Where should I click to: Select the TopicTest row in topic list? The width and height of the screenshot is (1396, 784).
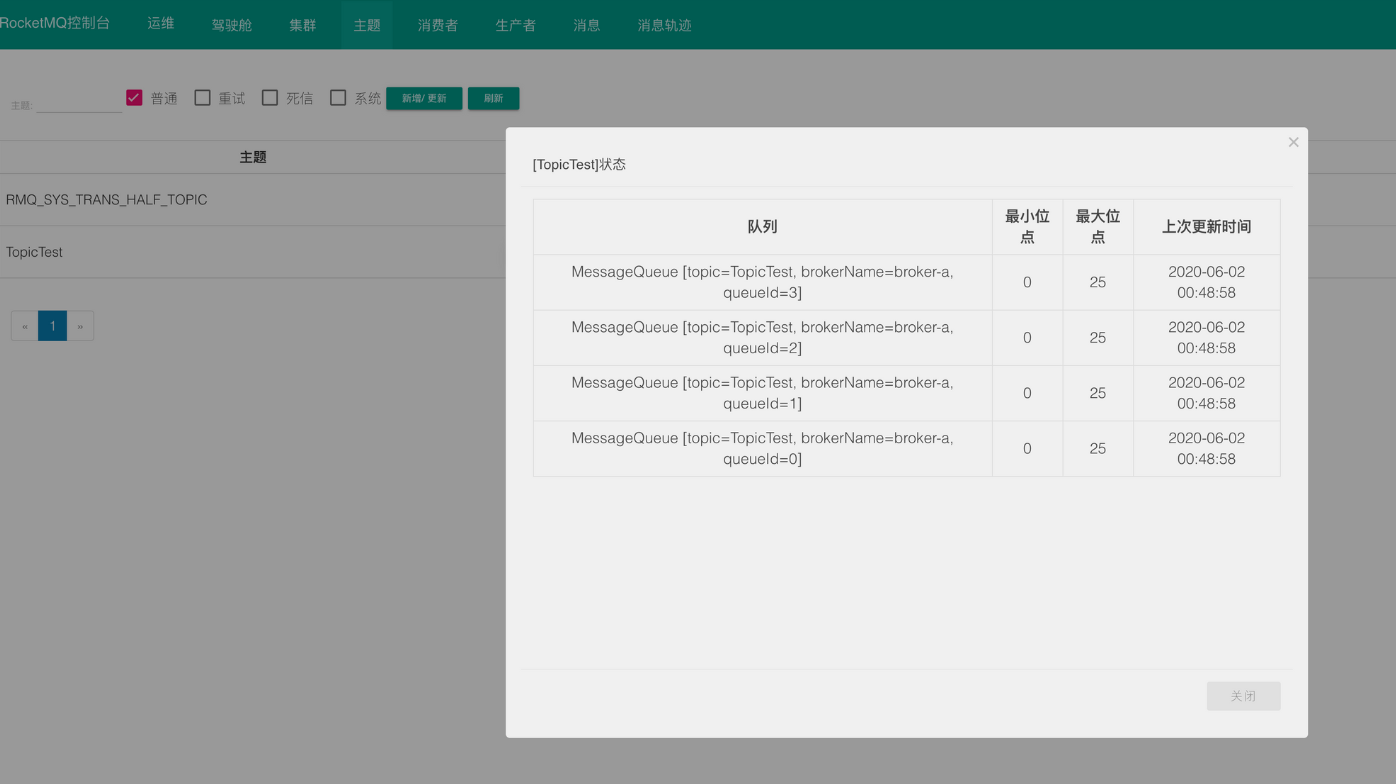pyautogui.click(x=253, y=252)
